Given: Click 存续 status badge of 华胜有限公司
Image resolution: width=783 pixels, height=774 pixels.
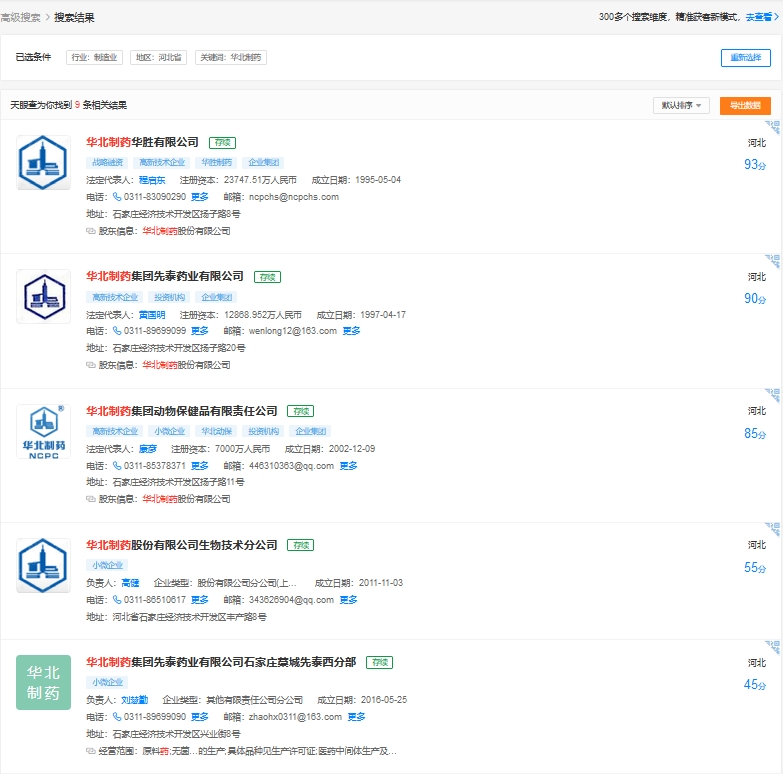Looking at the screenshot, I should [222, 143].
